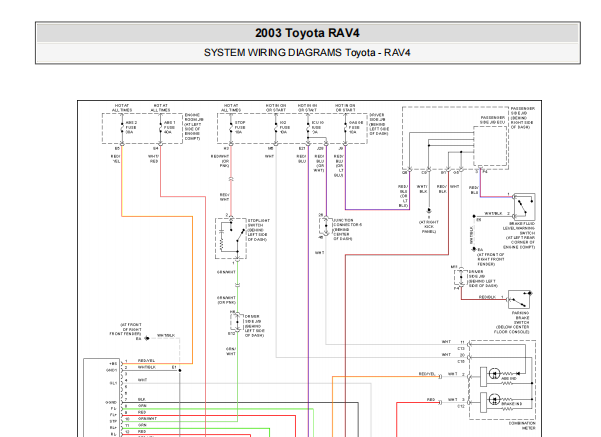Click the 'GND1' terminal label on ECU connector
This screenshot has width=601, height=437.
pyautogui.click(x=112, y=370)
